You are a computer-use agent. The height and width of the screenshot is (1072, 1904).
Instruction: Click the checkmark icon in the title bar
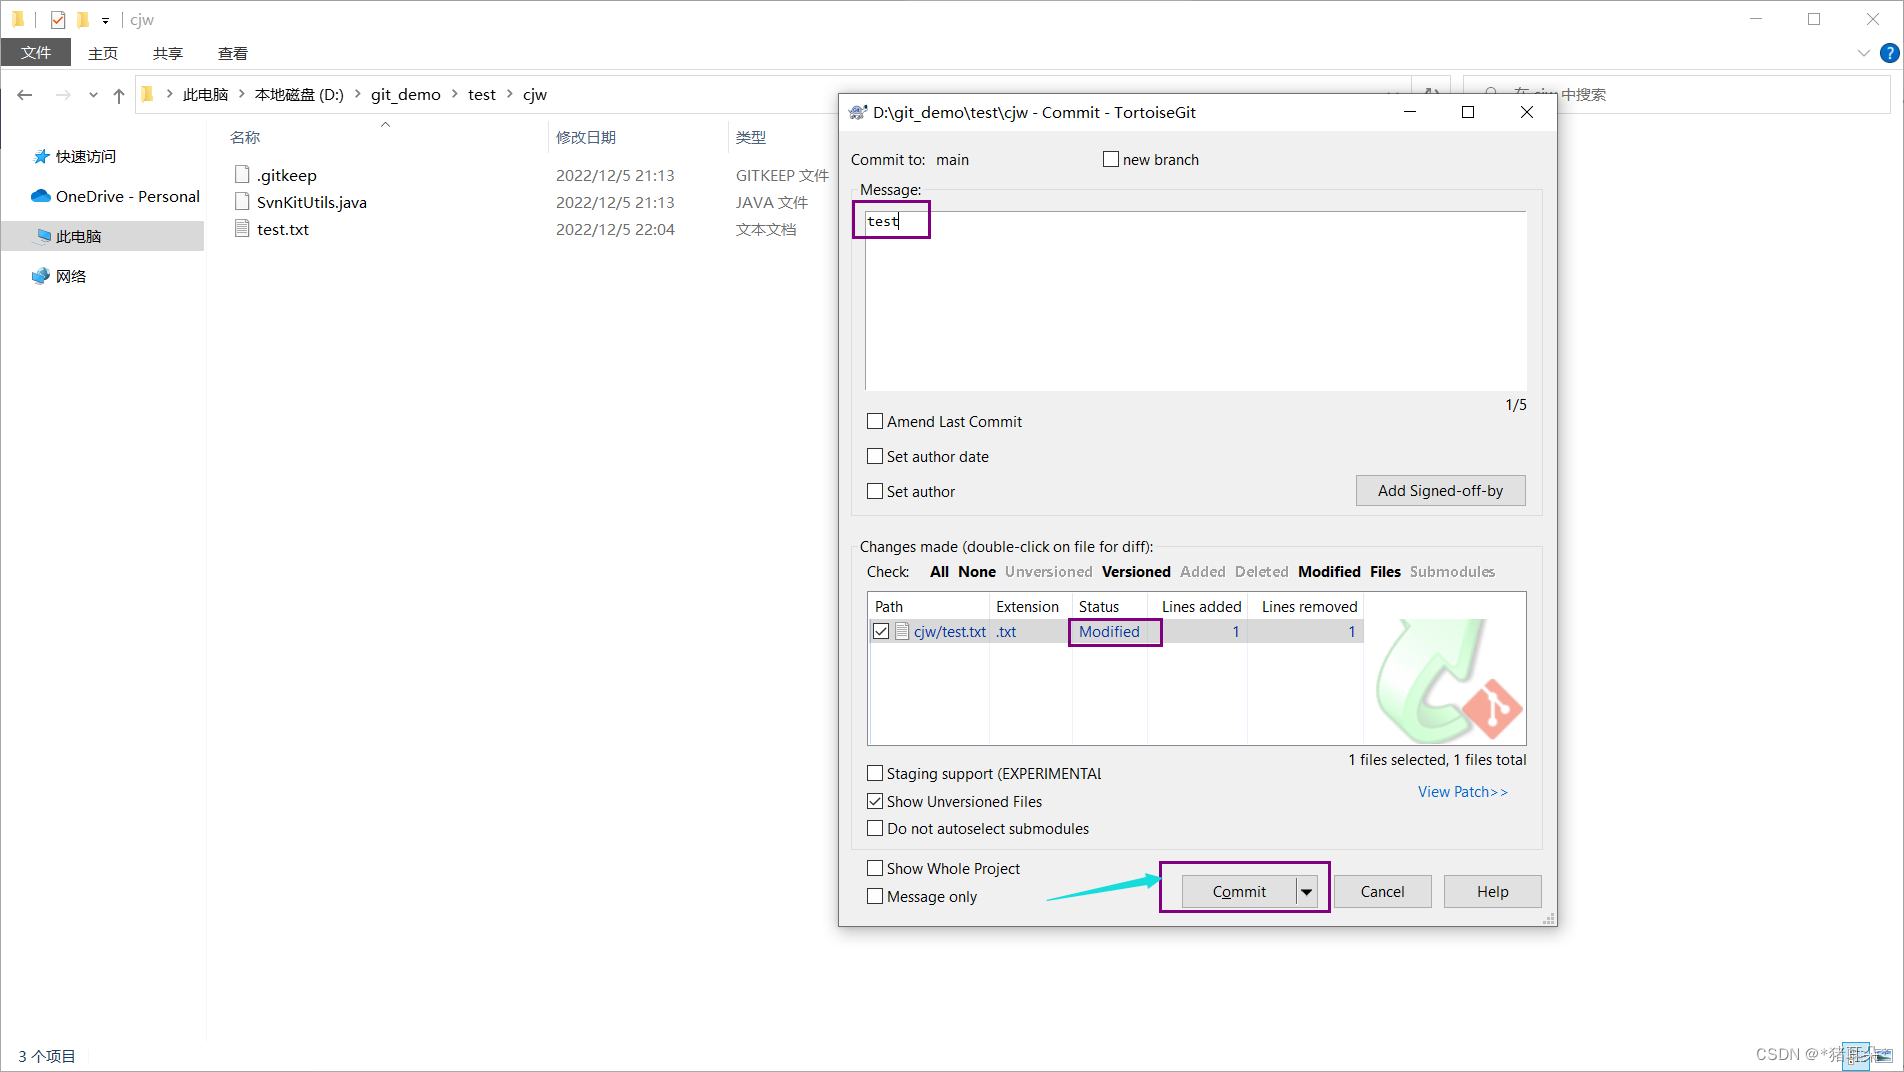57,18
